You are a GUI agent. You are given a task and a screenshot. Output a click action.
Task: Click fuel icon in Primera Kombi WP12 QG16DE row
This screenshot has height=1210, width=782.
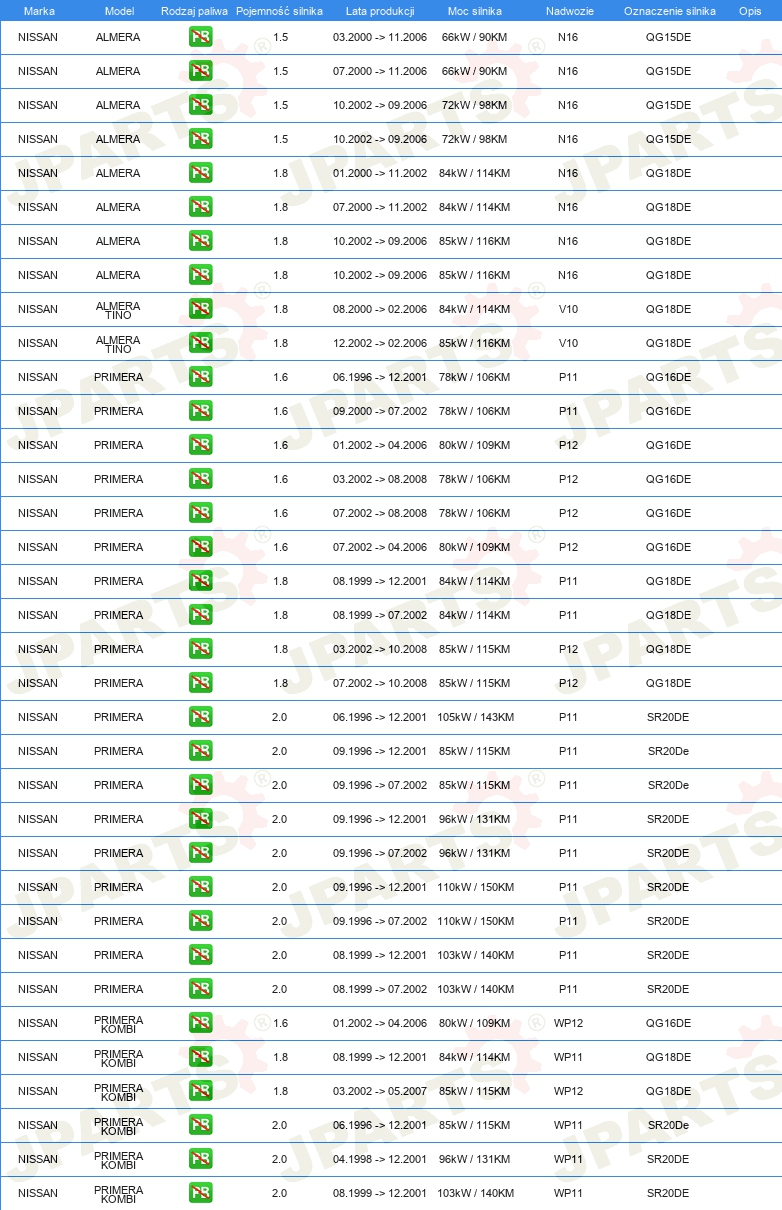click(200, 1023)
